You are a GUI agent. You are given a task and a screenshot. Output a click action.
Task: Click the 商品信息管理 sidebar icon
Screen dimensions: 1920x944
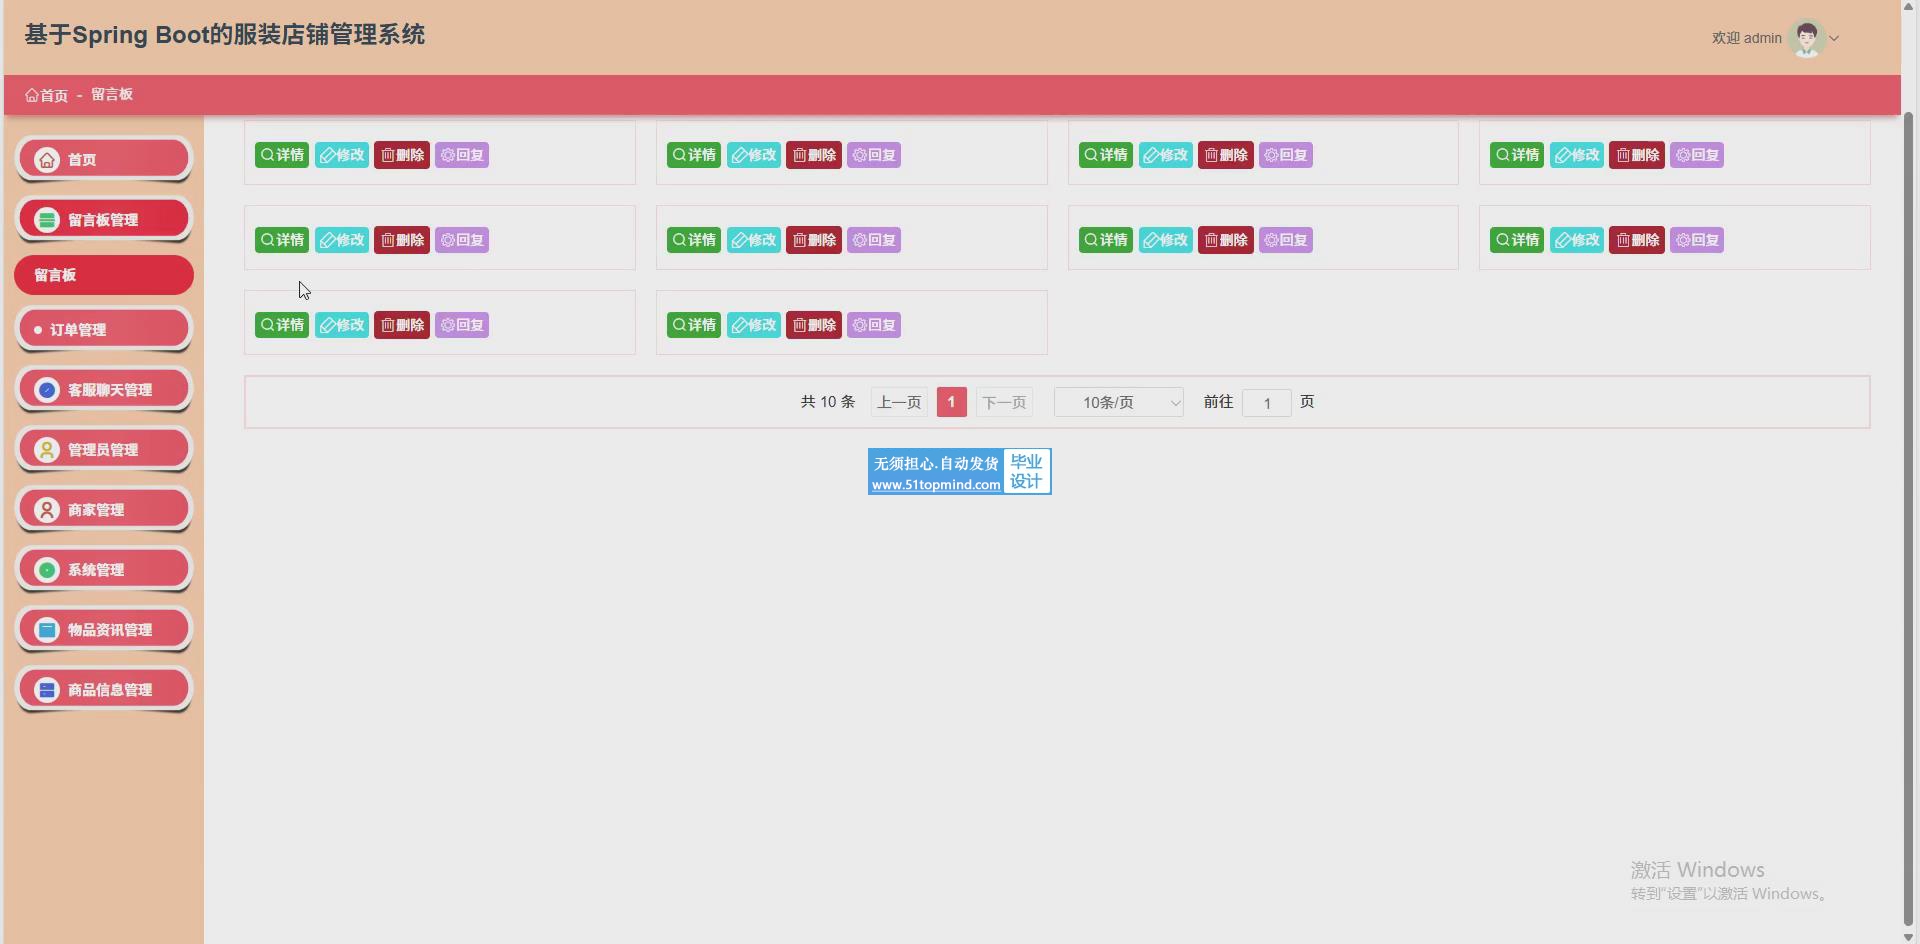click(x=47, y=690)
